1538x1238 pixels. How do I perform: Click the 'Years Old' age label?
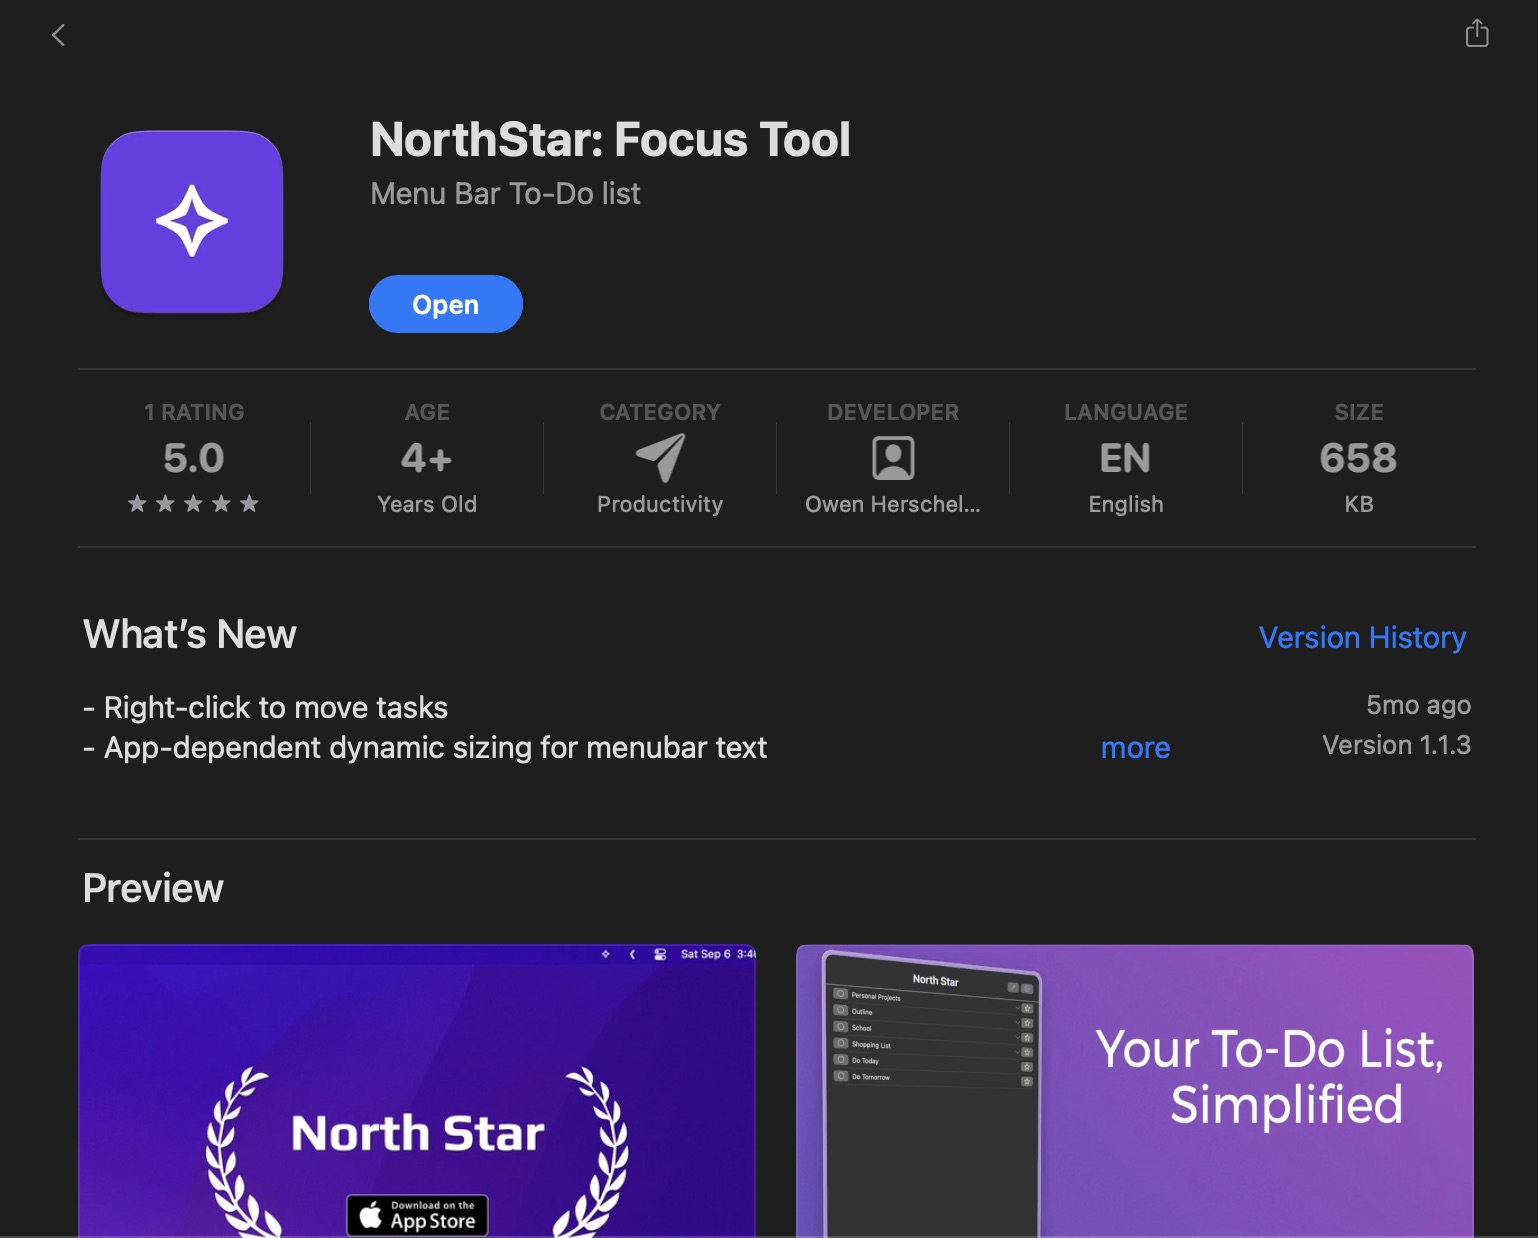[427, 504]
